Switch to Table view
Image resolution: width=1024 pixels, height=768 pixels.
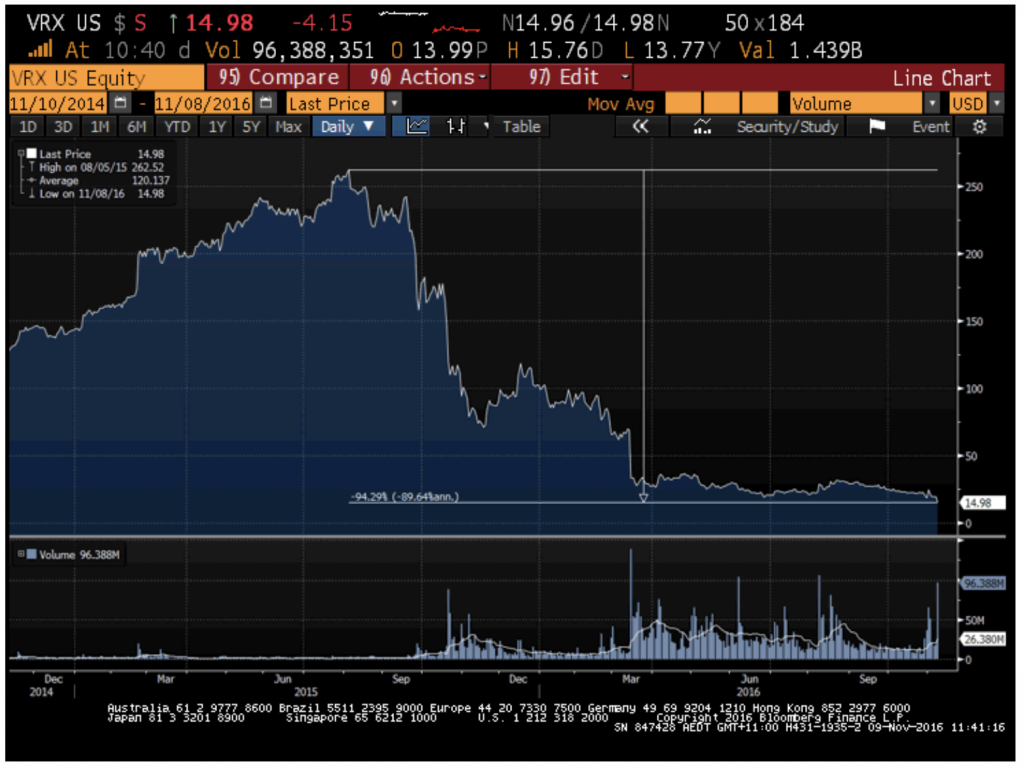coord(521,126)
